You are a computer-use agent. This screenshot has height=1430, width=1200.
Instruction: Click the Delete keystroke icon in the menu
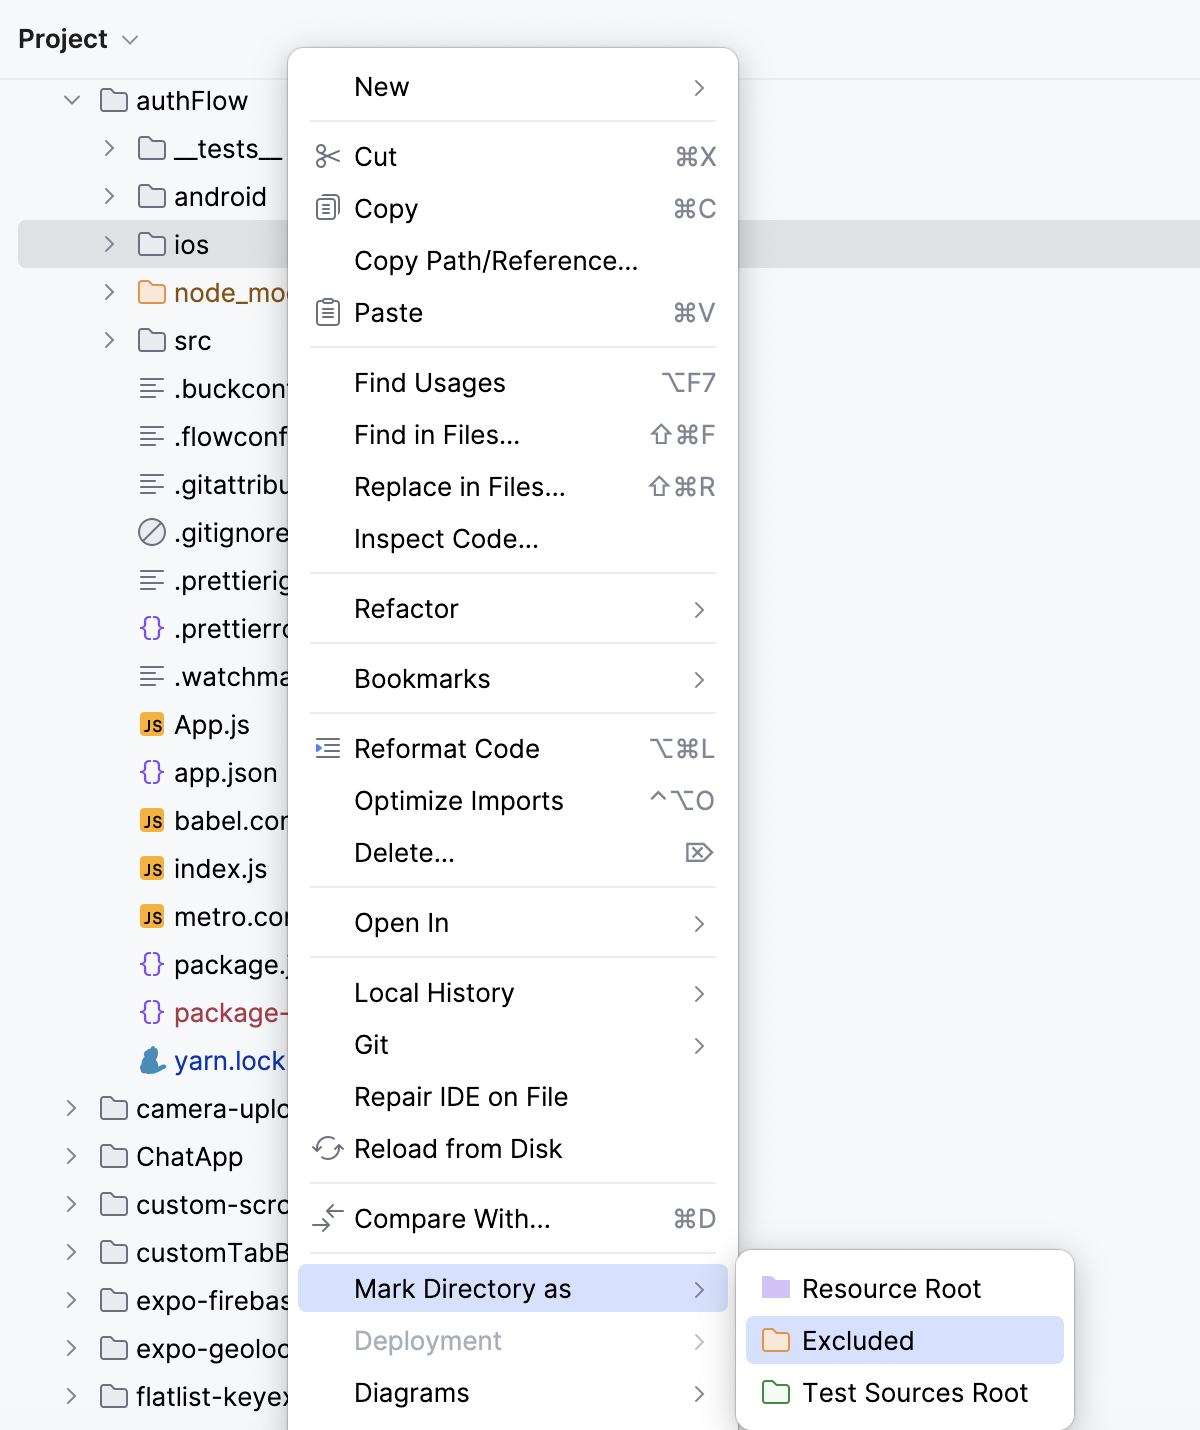699,852
